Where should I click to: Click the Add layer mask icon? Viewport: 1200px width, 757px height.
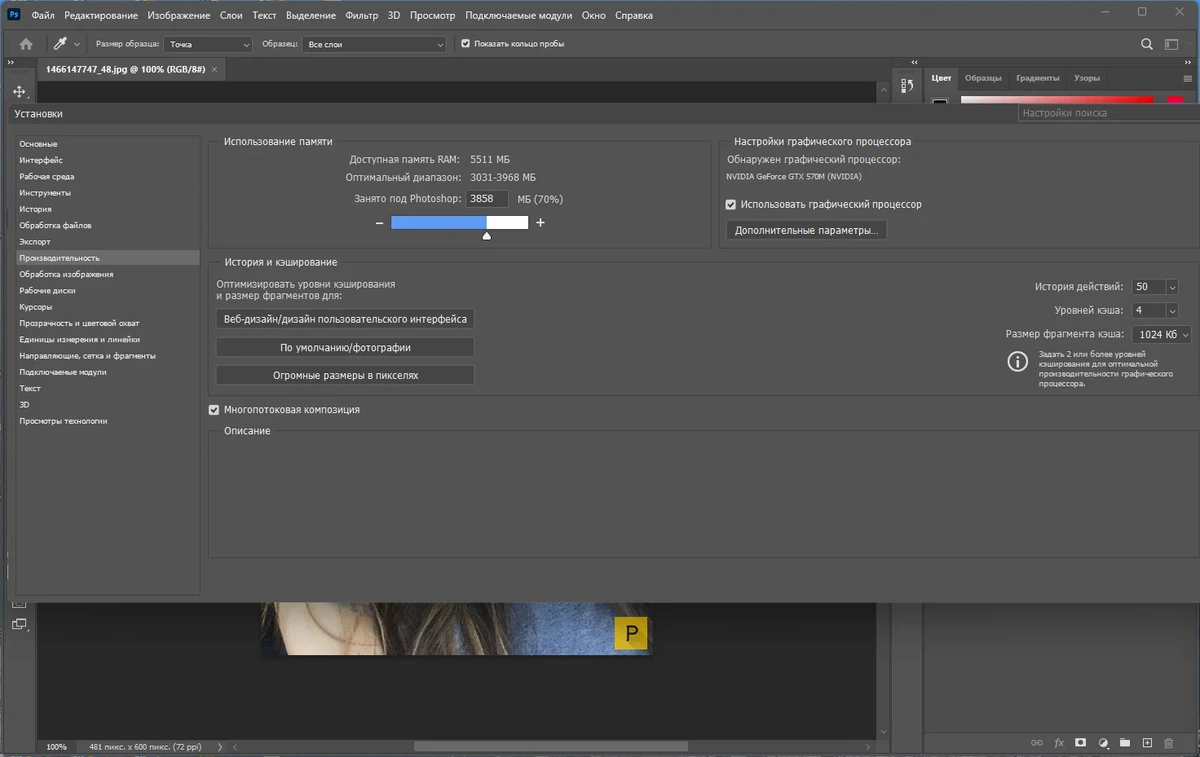click(1081, 743)
